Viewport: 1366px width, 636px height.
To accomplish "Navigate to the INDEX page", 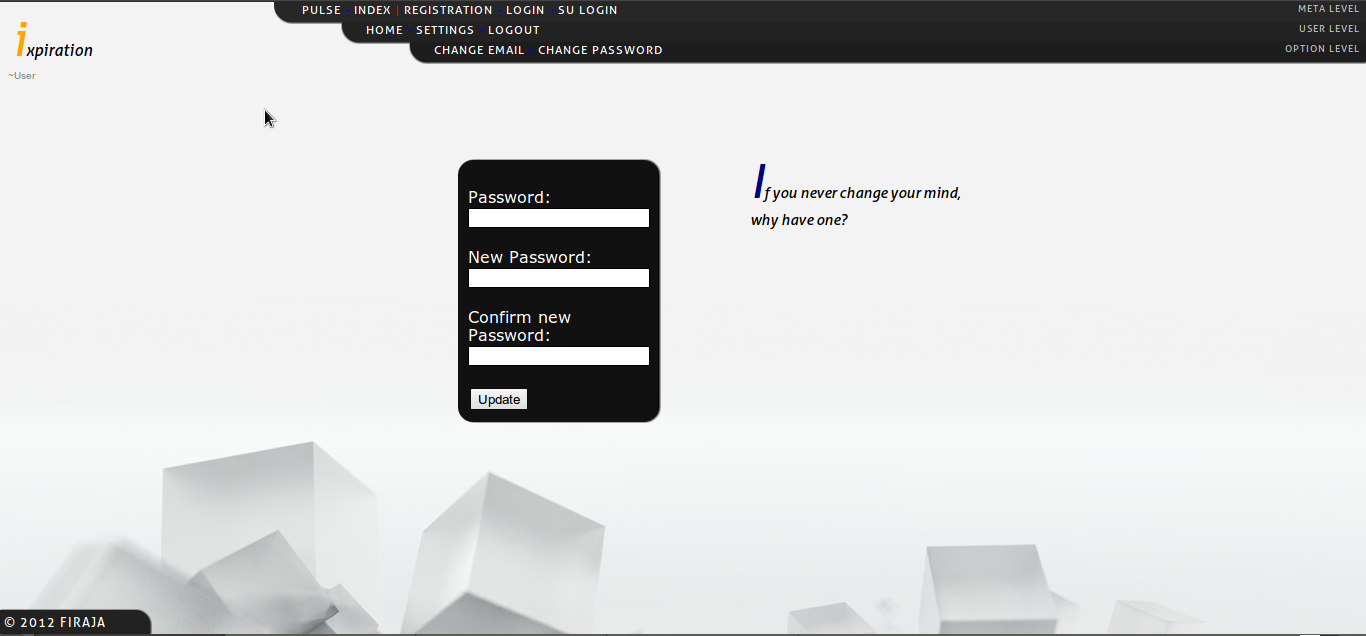I will click(372, 10).
